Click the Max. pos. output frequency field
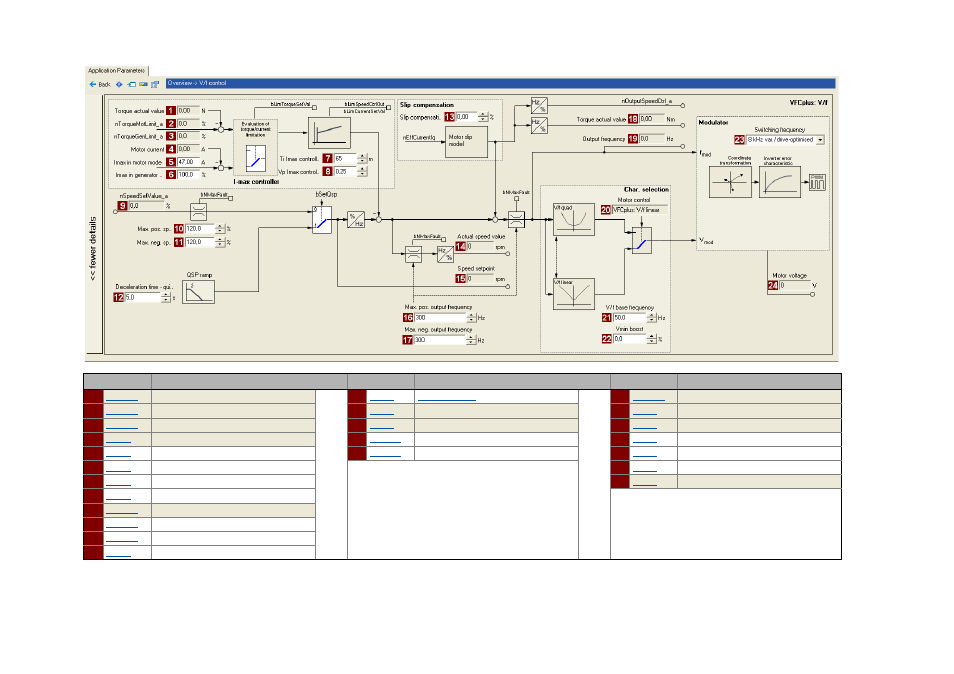The height and width of the screenshot is (674, 954). [x=440, y=318]
